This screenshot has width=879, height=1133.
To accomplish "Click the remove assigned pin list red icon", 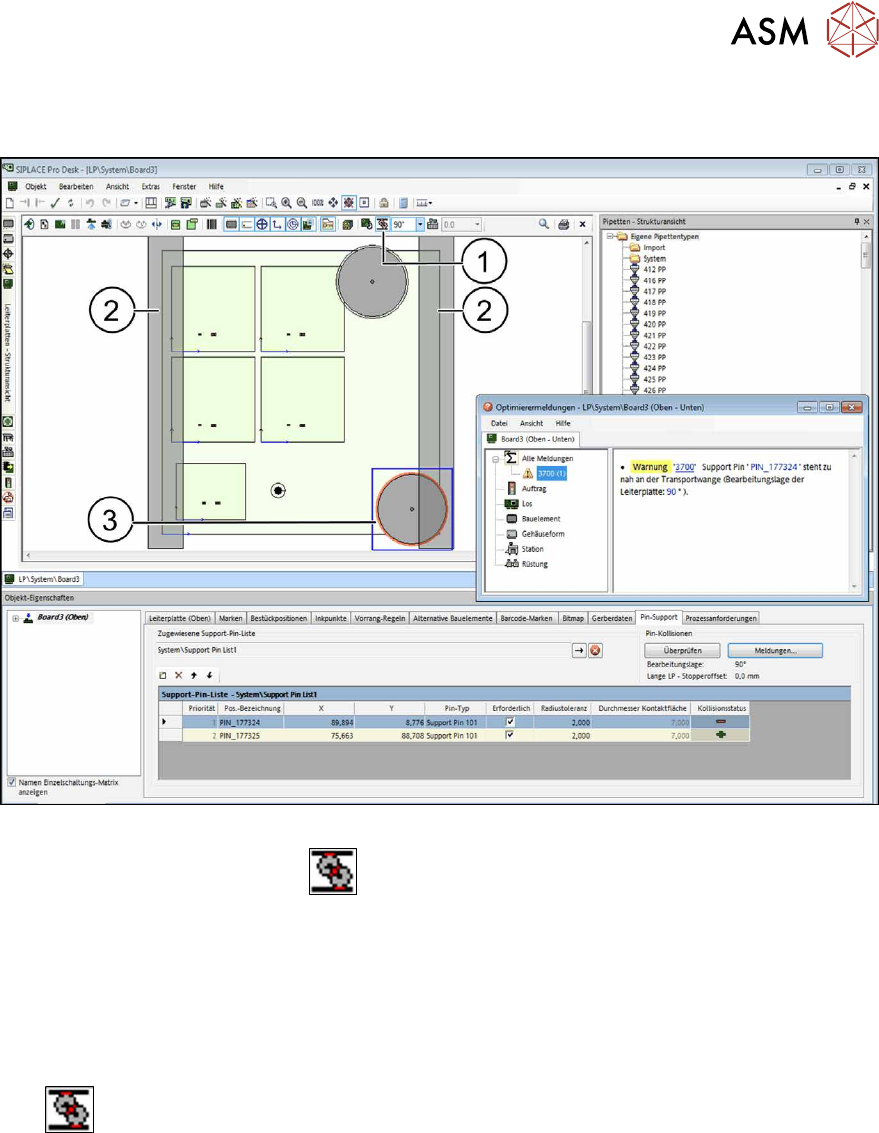I will pos(595,650).
